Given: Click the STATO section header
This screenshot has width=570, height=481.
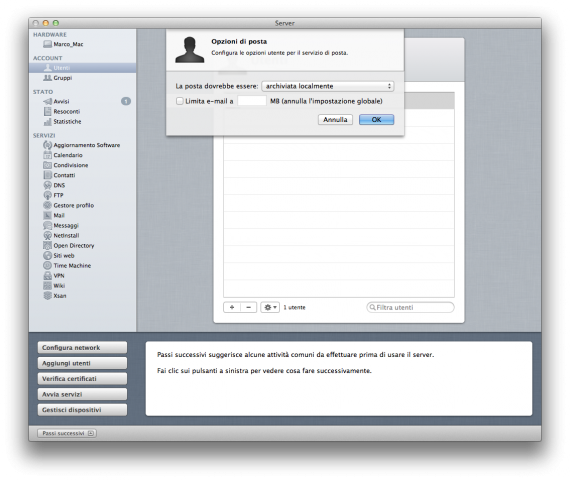Looking at the screenshot, I should (x=43, y=92).
